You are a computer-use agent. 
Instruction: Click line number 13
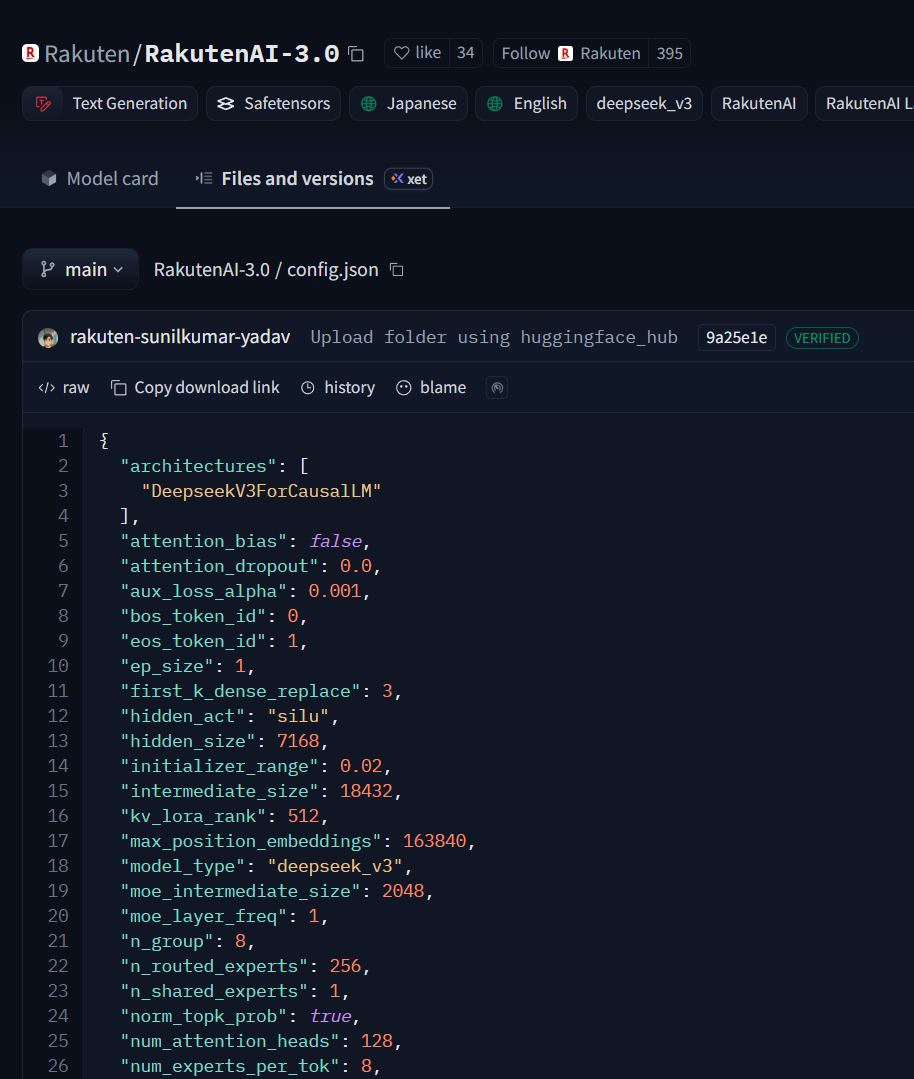tap(58, 741)
